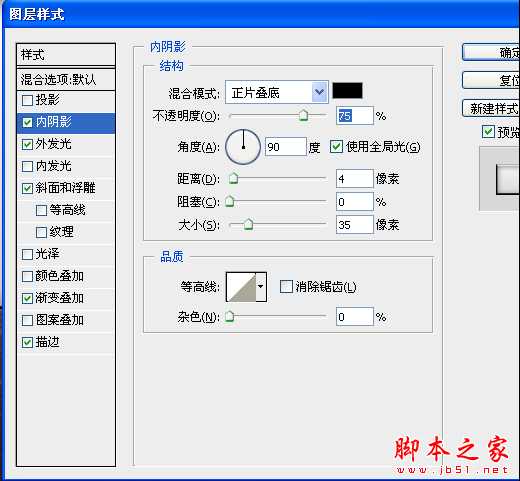The image size is (520, 481).
Task: Enable 消除锯齿 anti-aliased checkbox
Action: [x=286, y=286]
